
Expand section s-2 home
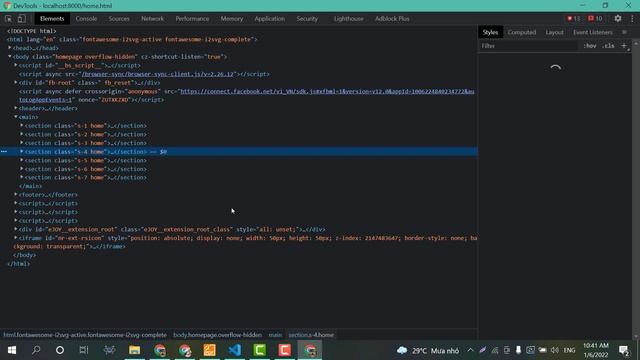22,134
